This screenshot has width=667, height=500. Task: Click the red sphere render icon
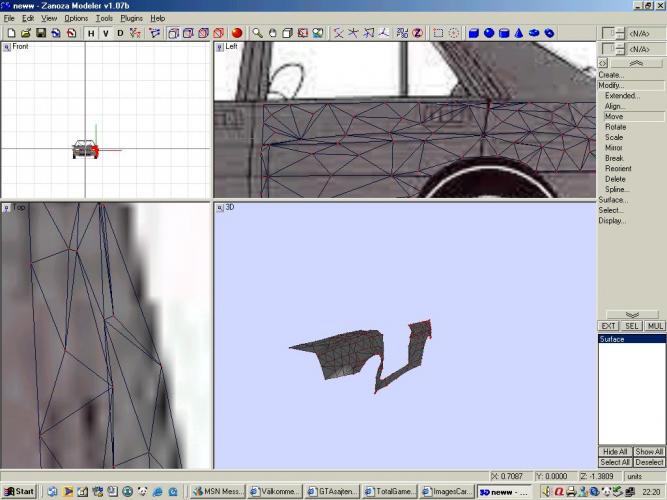point(237,33)
